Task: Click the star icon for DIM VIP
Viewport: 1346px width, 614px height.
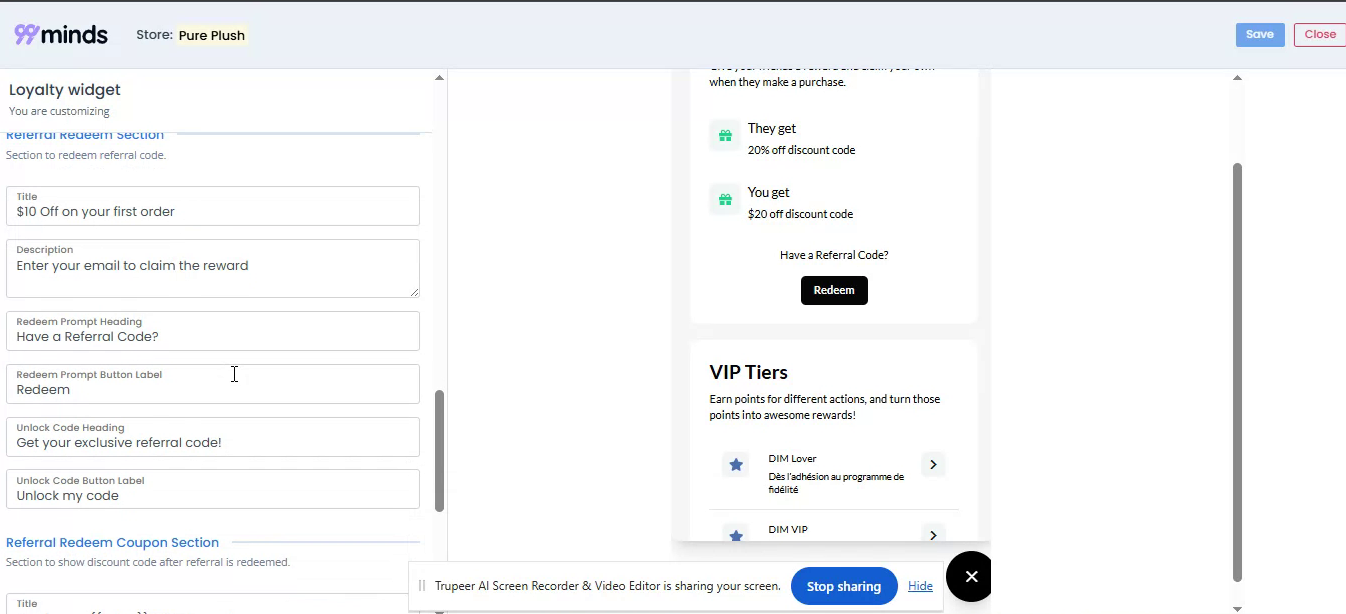Action: [736, 535]
